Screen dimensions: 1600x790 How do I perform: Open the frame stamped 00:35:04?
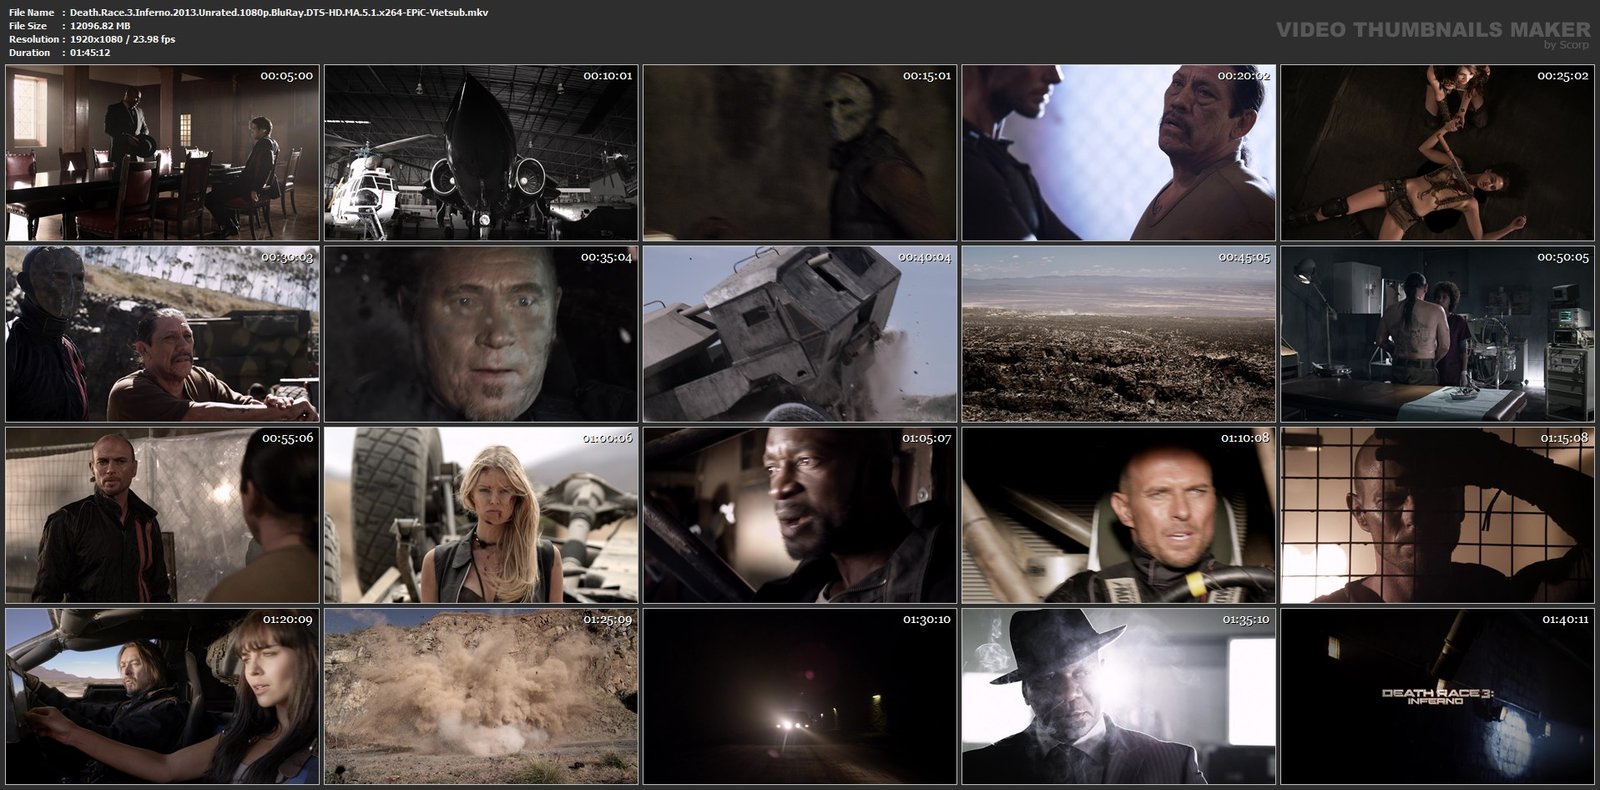481,334
